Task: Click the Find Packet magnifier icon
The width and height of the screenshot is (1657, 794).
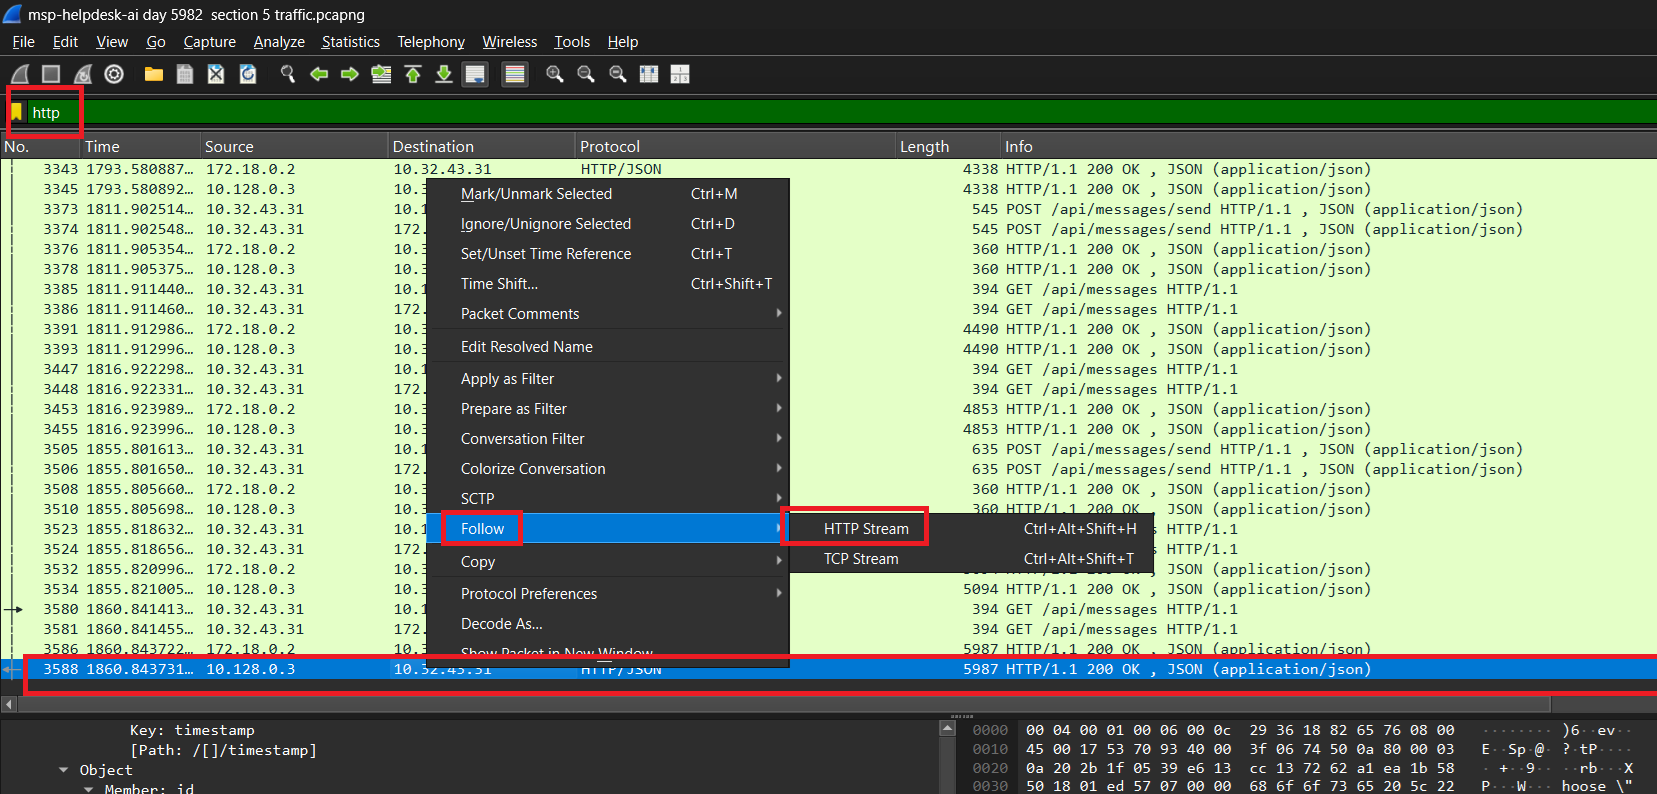Action: pos(288,74)
